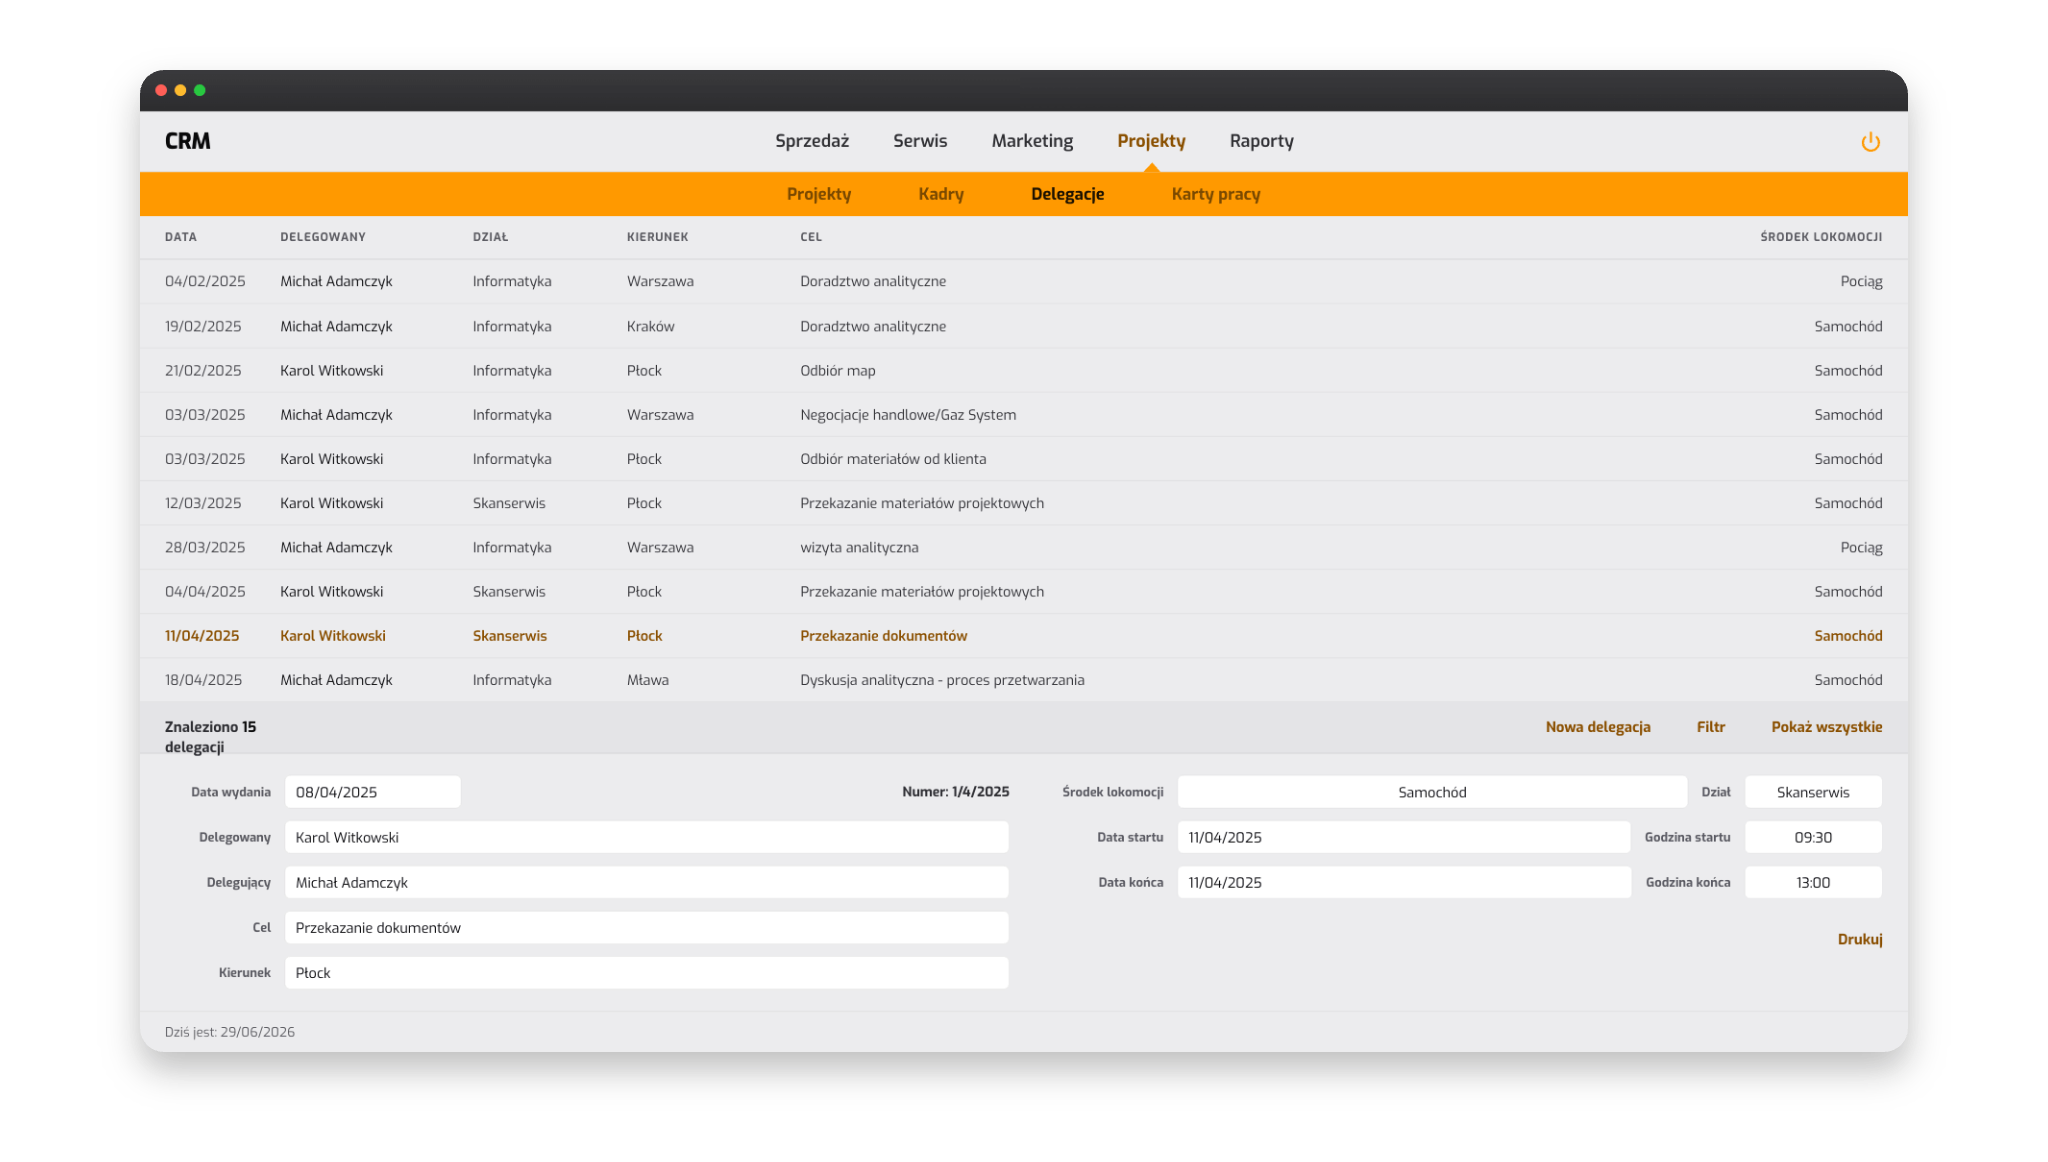Select the Projekty main menu item
2048x1162 pixels.
[1151, 141]
